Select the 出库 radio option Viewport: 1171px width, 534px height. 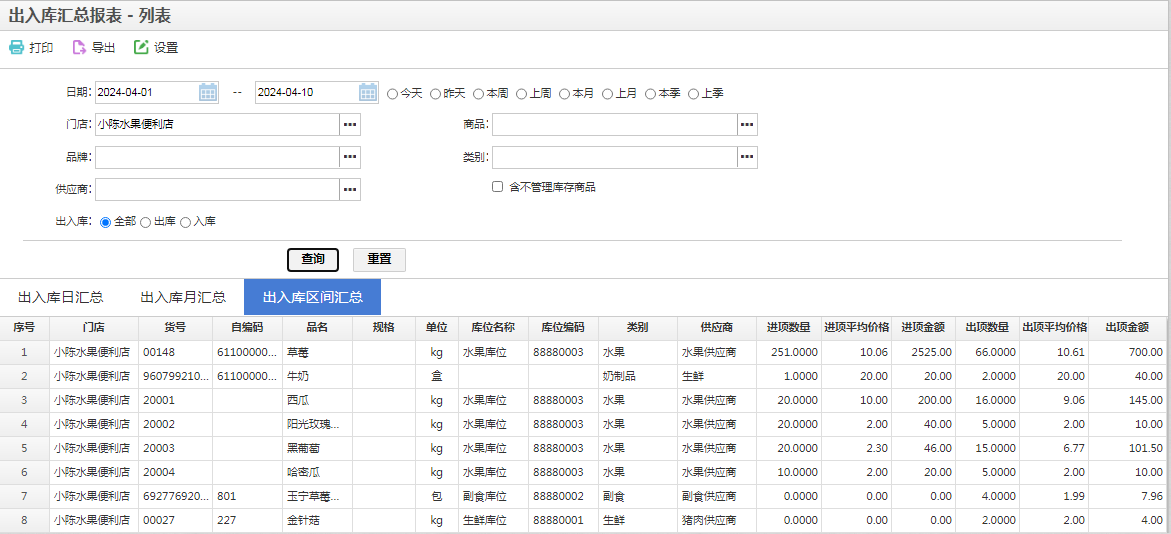[x=146, y=223]
